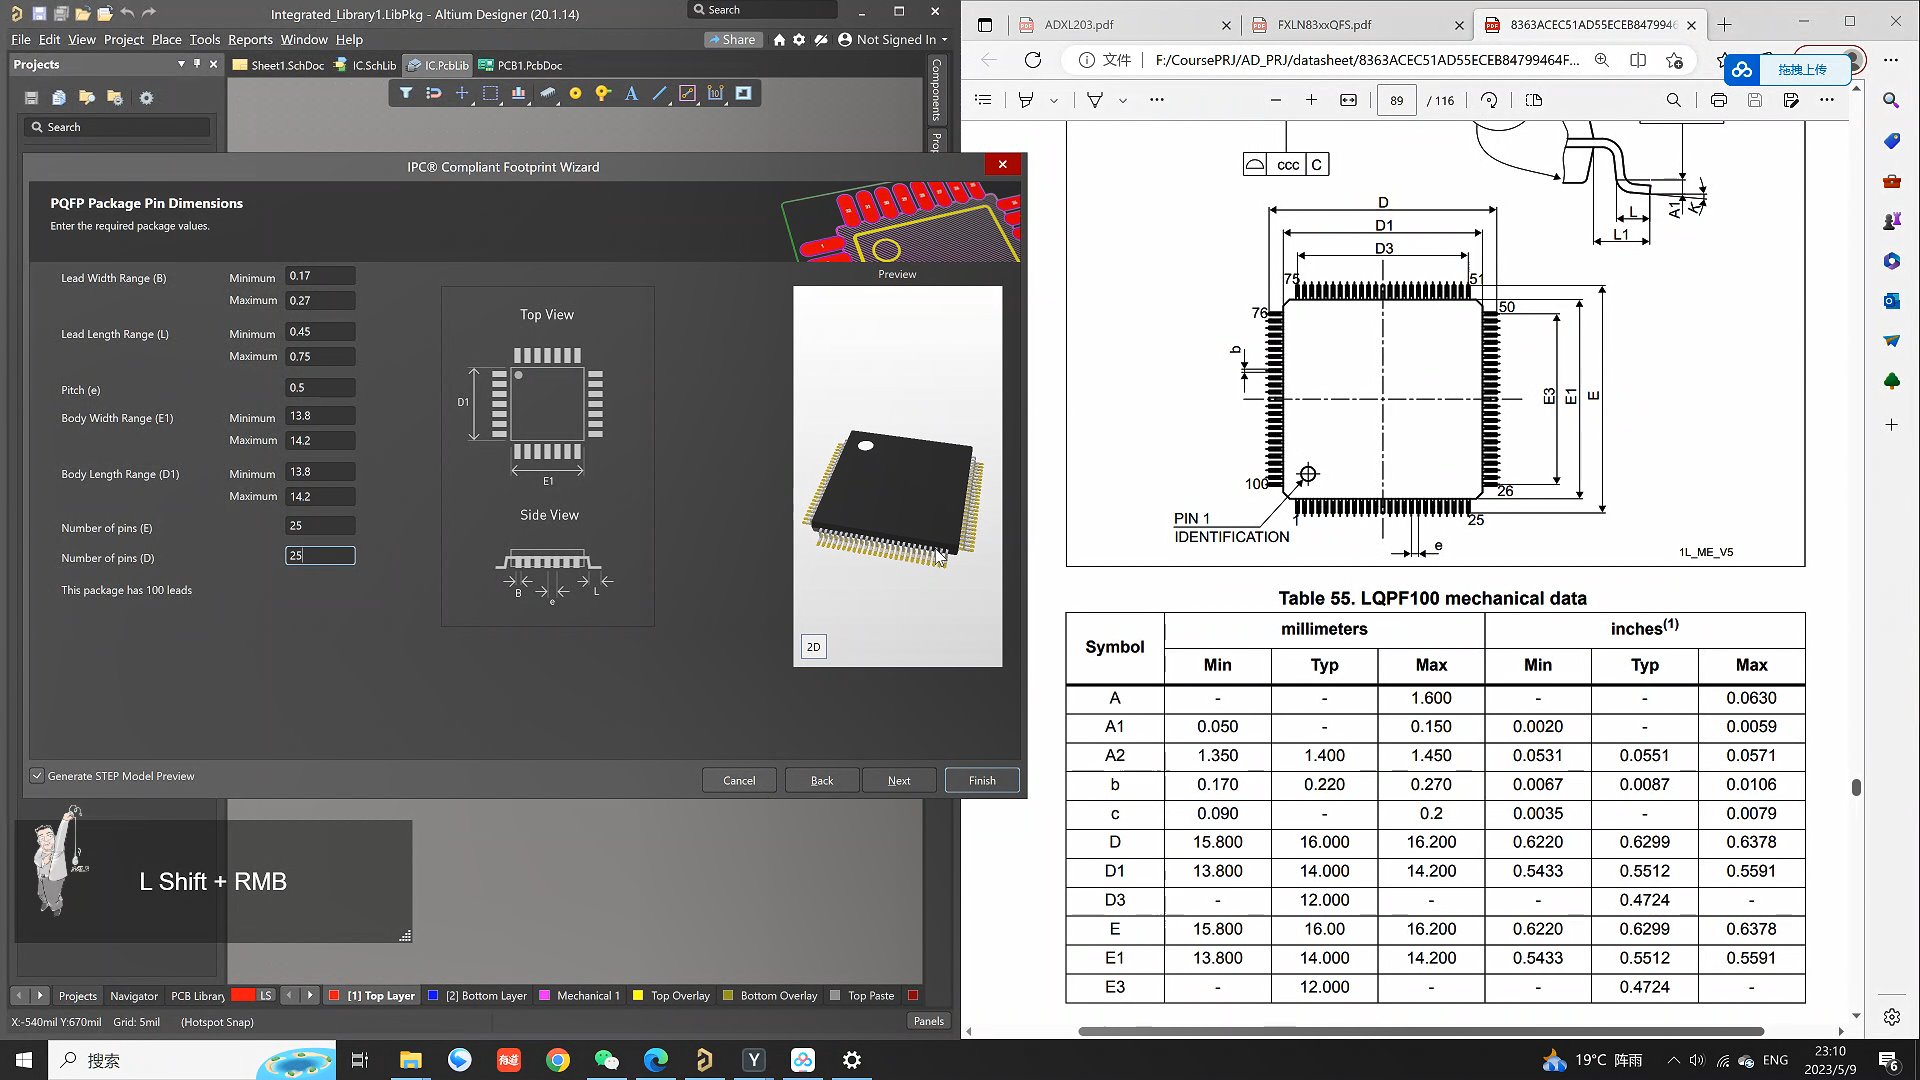Open the PDF find search icon

(x=1673, y=100)
